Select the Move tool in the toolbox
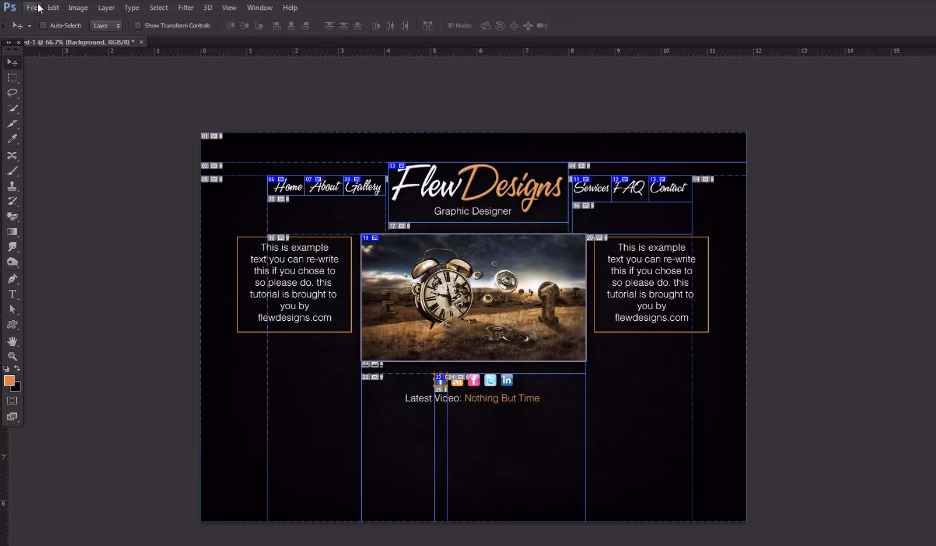The height and width of the screenshot is (546, 936). (x=12, y=62)
